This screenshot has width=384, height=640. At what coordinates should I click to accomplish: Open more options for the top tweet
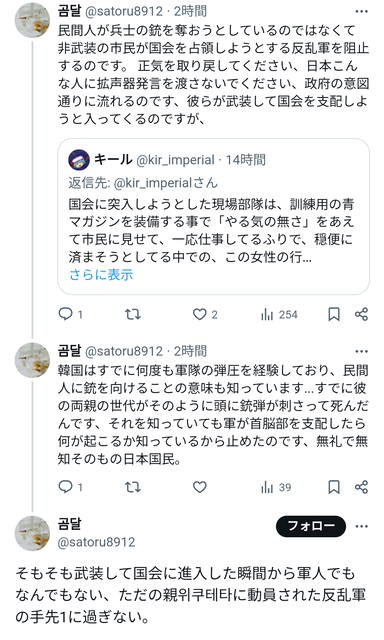[x=362, y=11]
